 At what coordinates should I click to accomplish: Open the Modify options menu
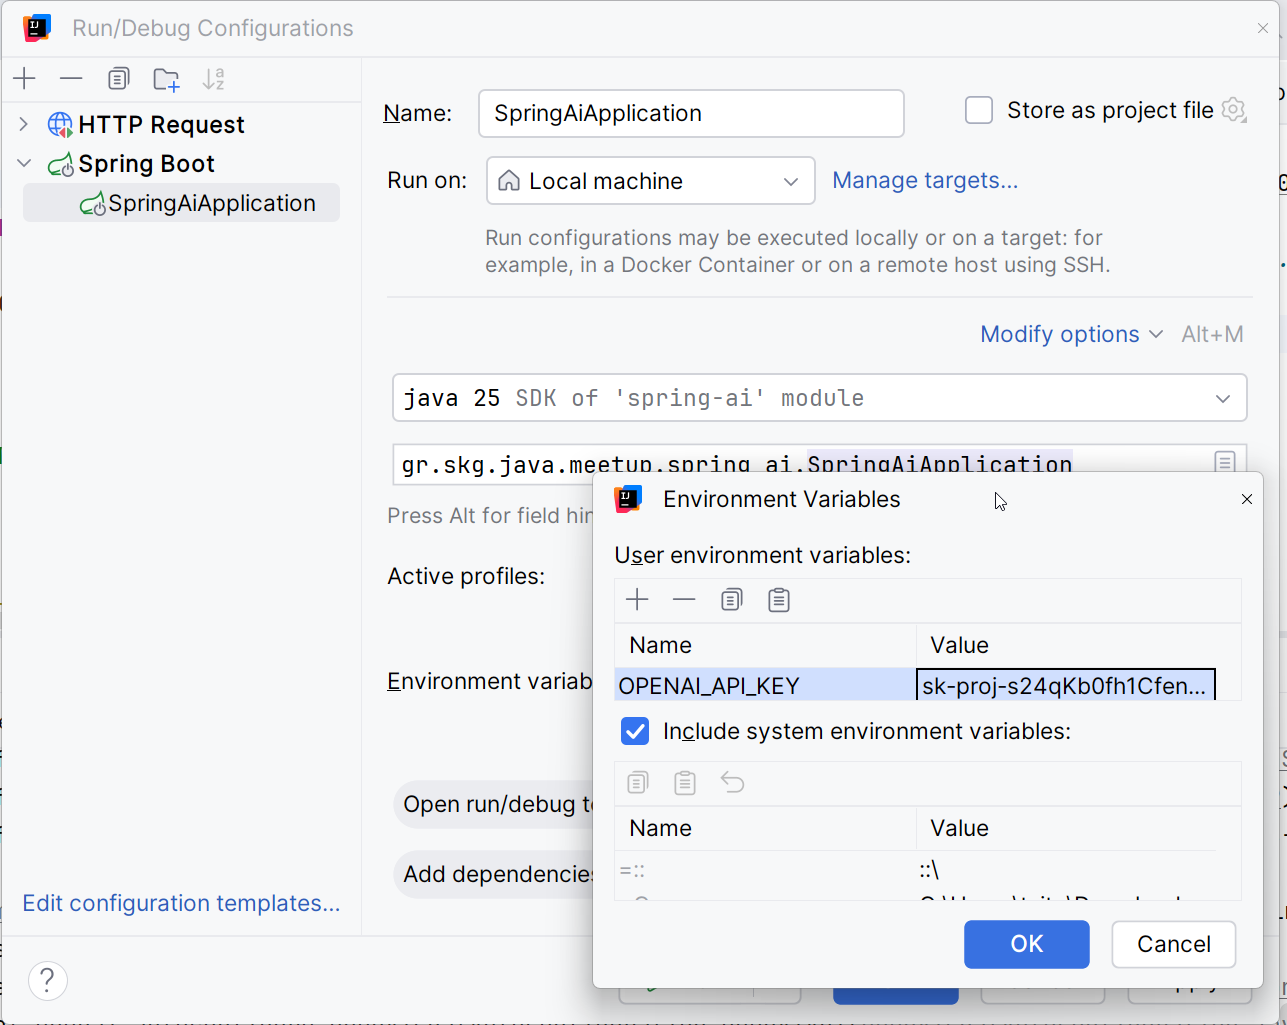pos(1071,334)
